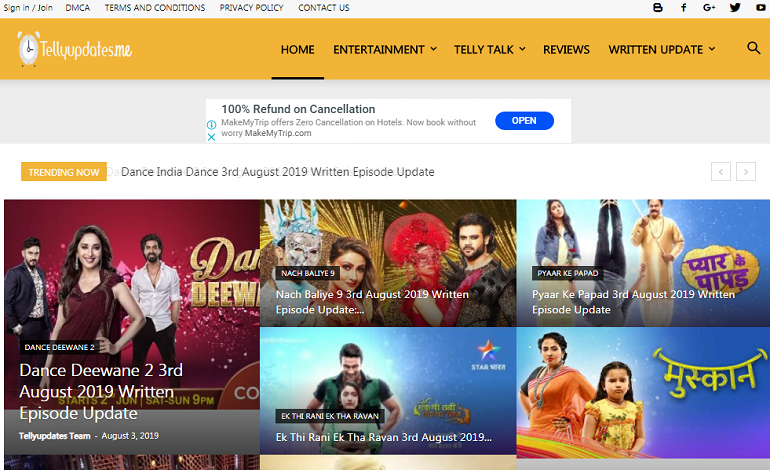The image size is (770, 470).
Task: Open trending Dance India Dance article headline
Action: (x=277, y=172)
